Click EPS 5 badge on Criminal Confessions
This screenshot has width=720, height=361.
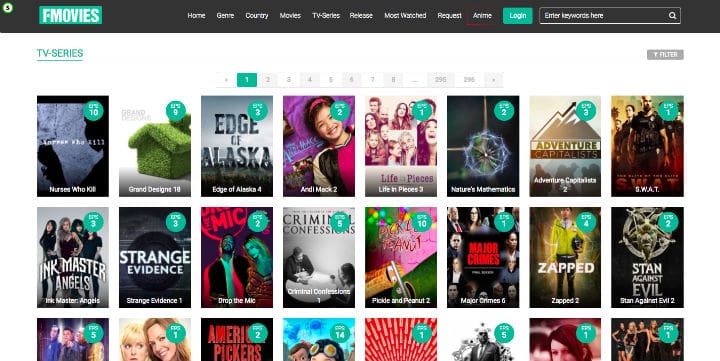[x=340, y=222]
